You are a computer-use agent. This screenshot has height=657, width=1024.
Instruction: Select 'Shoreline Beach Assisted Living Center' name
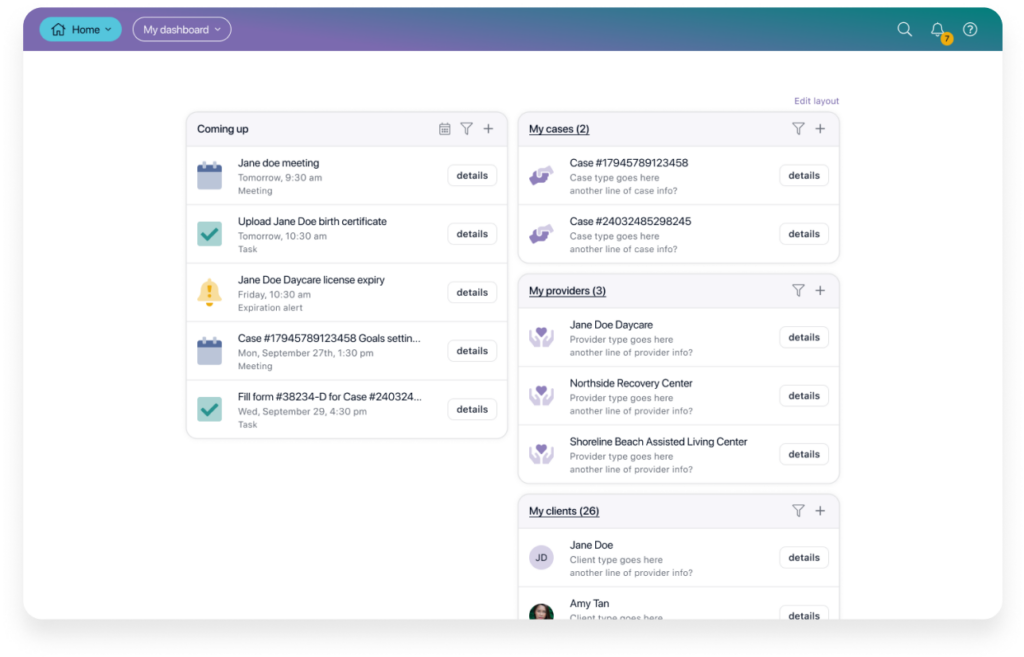click(x=658, y=441)
